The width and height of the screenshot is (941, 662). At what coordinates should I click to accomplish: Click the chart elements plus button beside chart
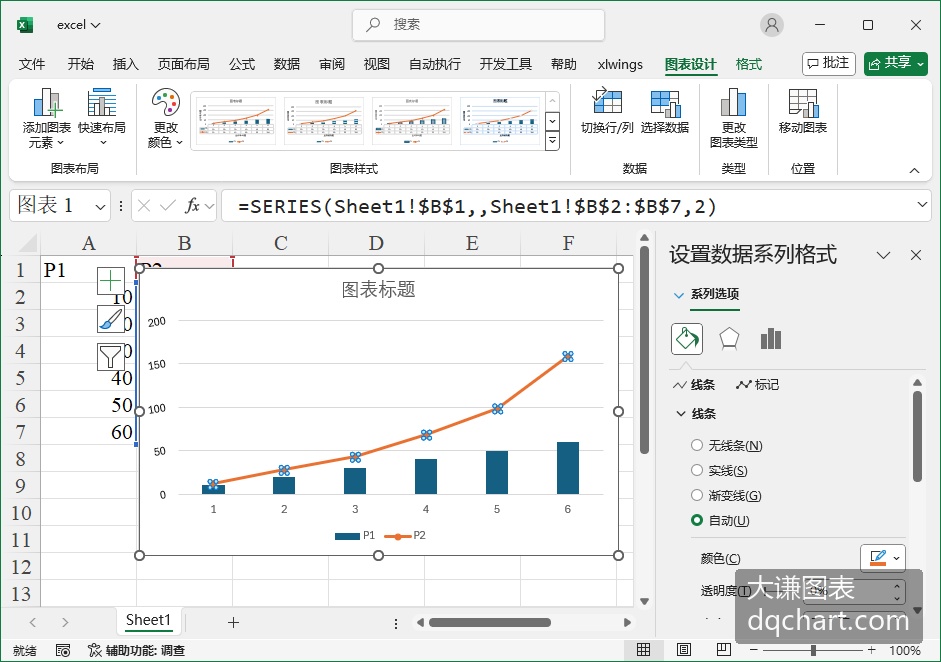[x=110, y=281]
